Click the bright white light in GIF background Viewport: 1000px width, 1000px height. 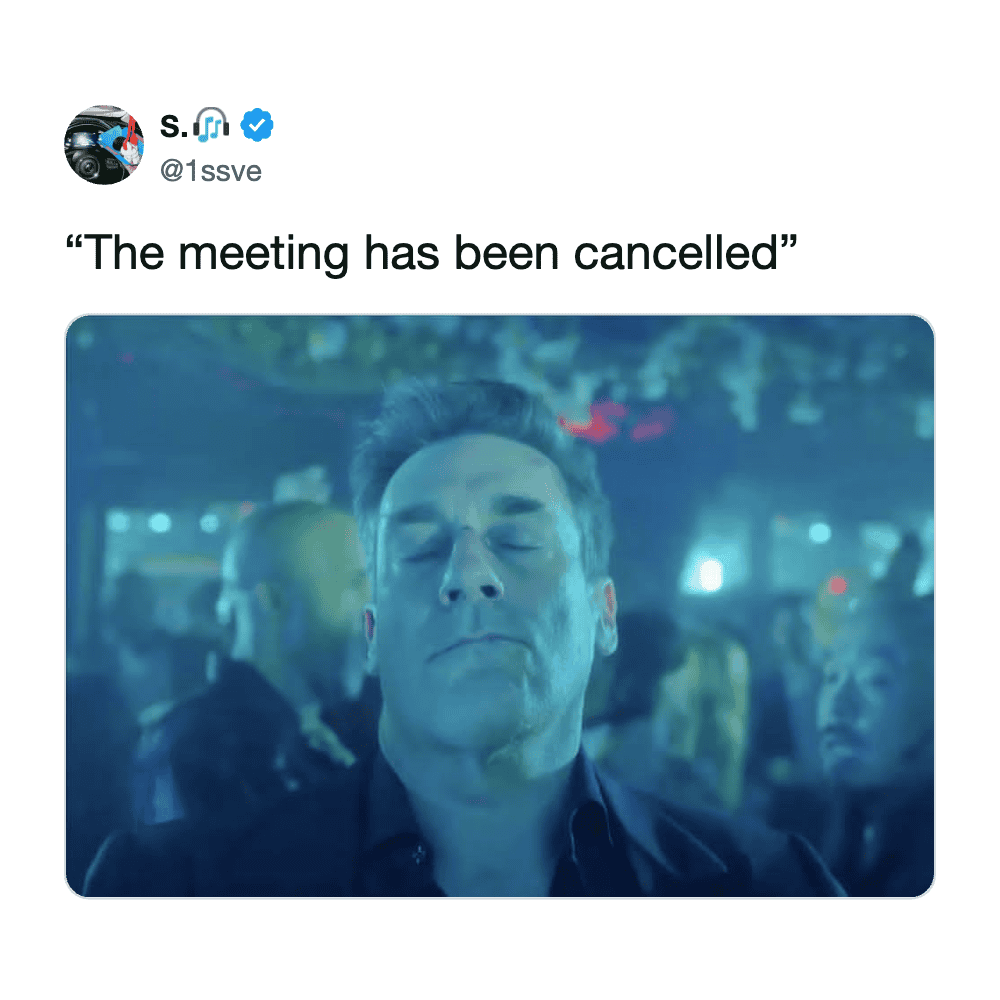click(708, 573)
